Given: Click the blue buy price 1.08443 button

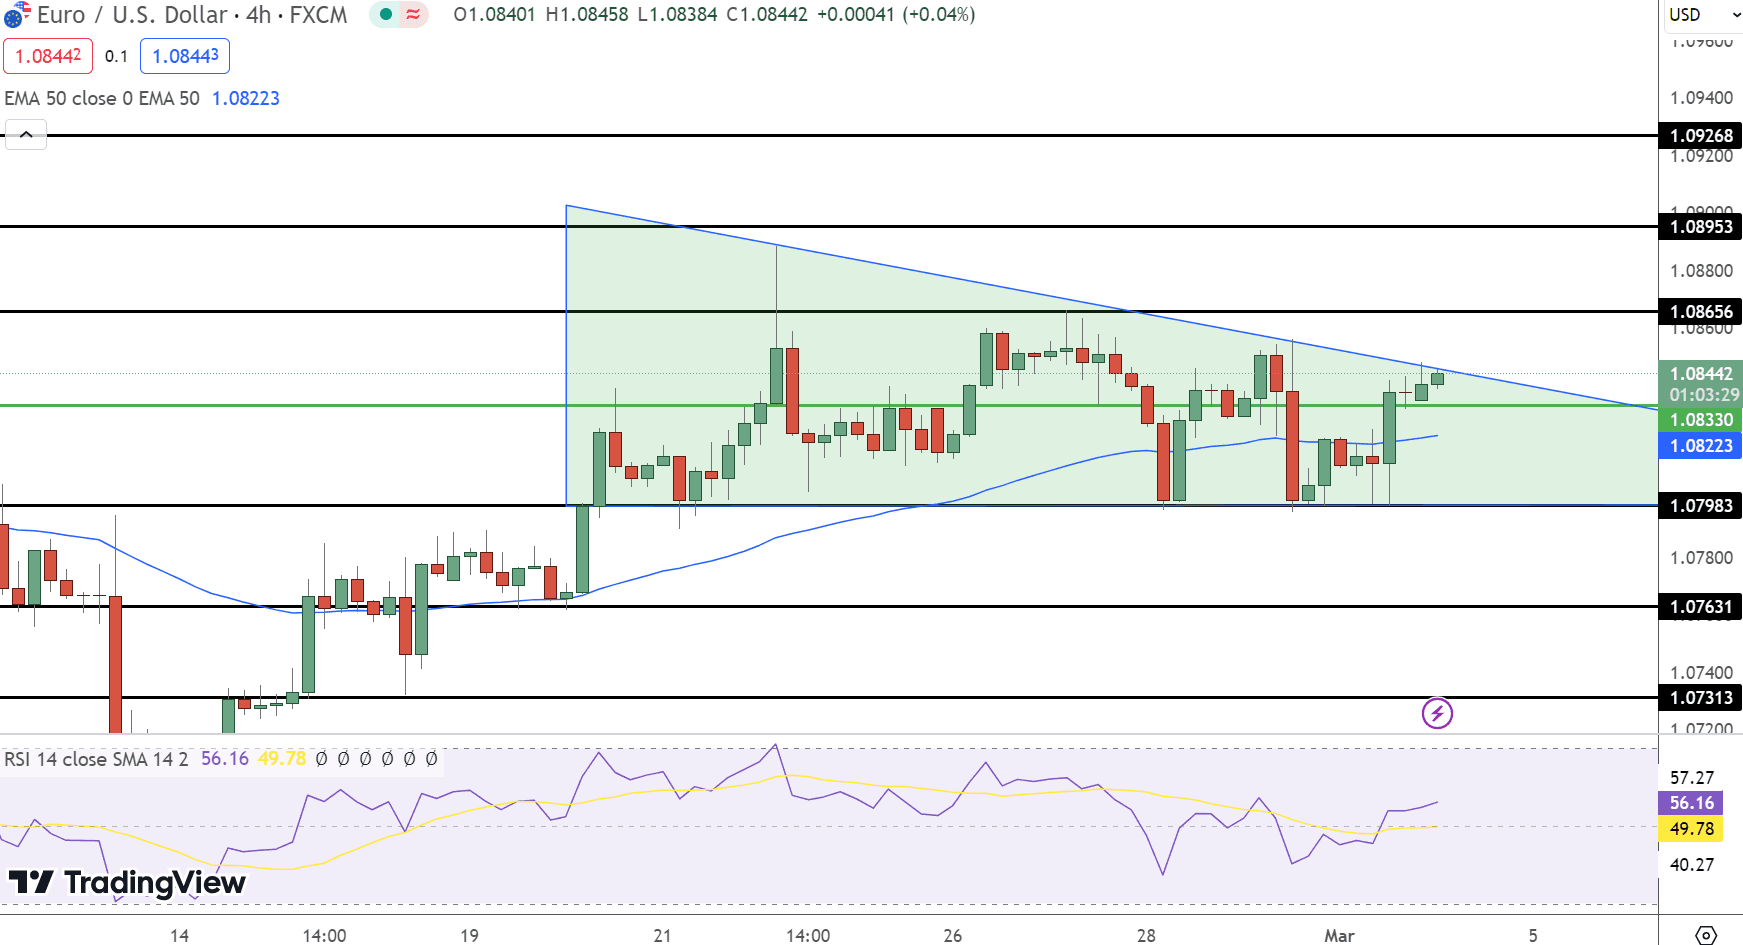Looking at the screenshot, I should point(185,56).
